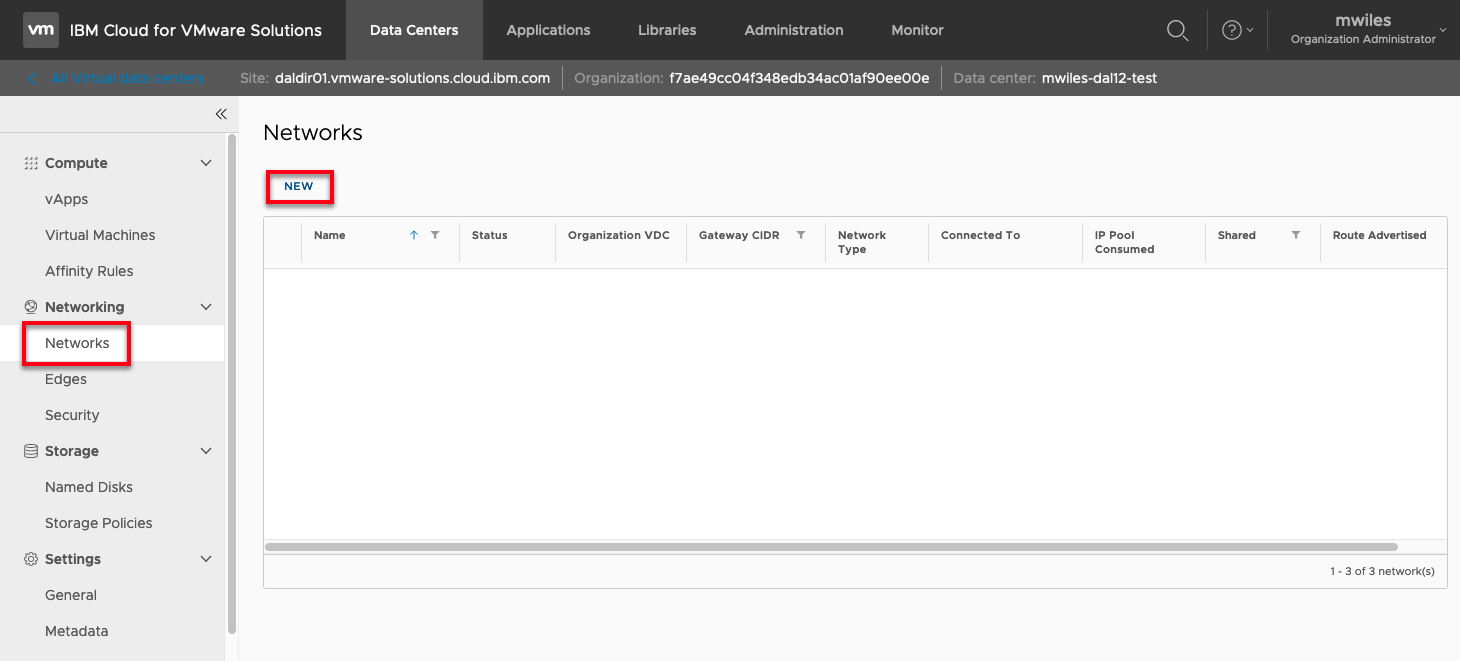
Task: Collapse the Settings section chevron
Action: click(206, 559)
